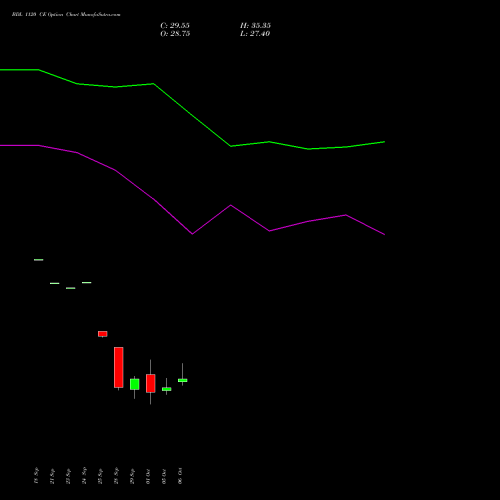Select the small red candle for 25 Sep
The image size is (500, 500).
[103, 334]
